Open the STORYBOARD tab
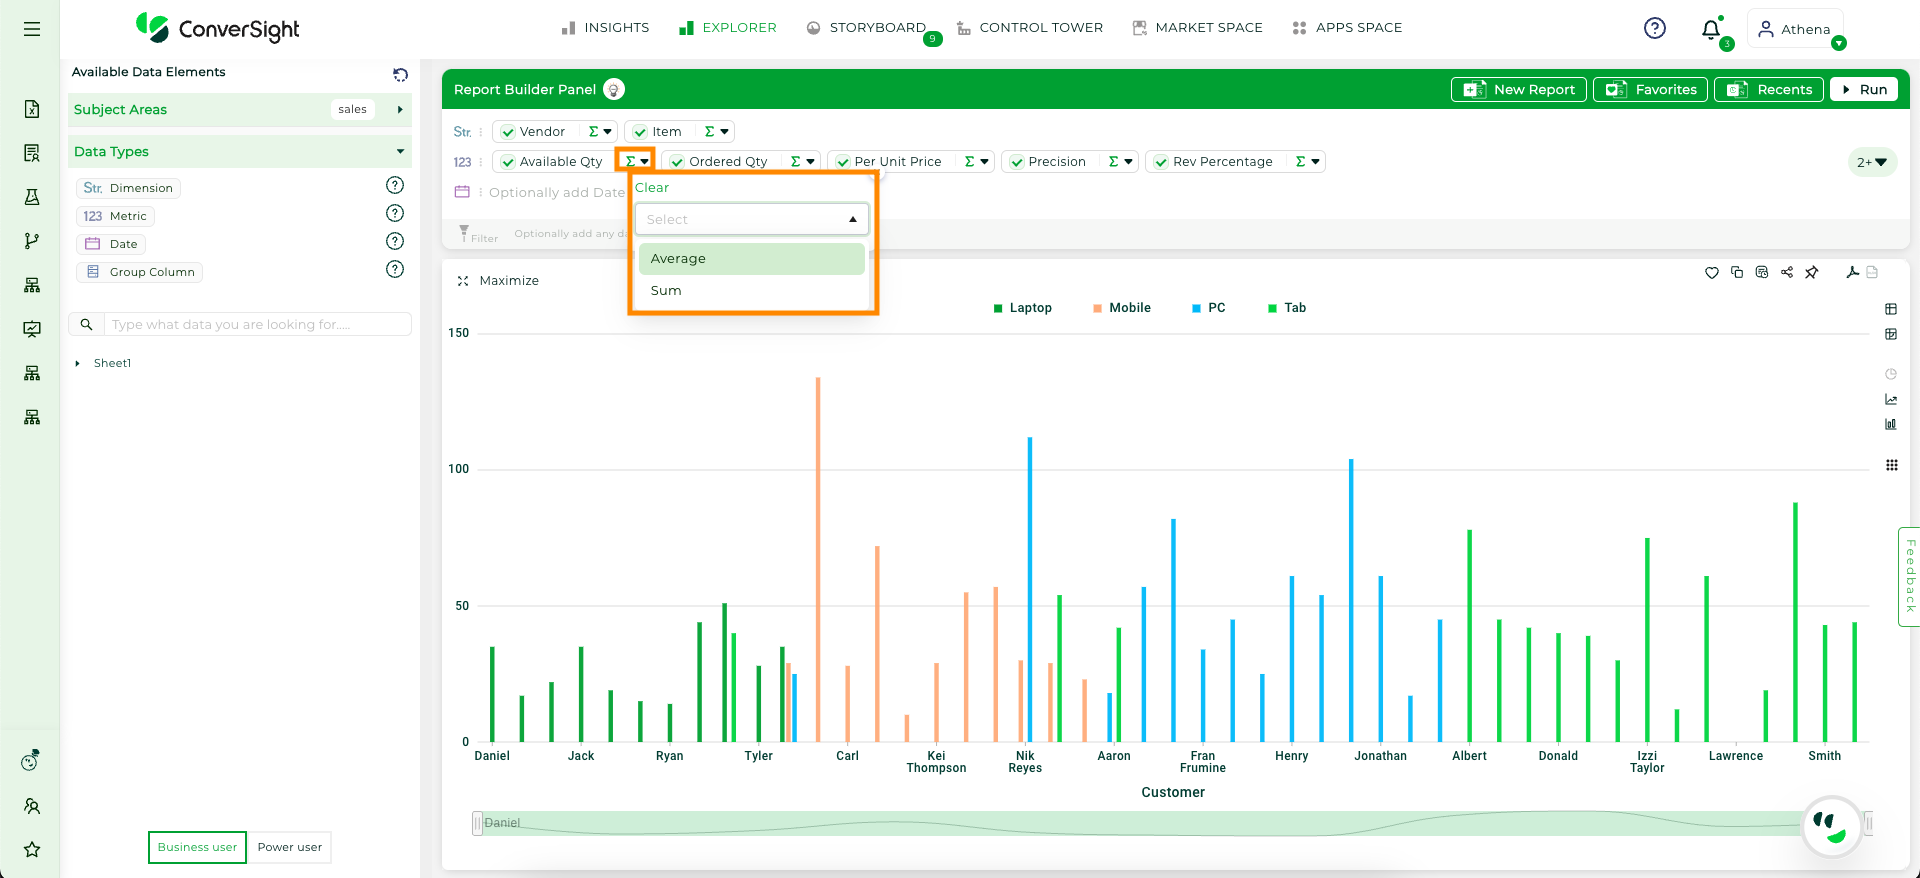The width and height of the screenshot is (1920, 878). tap(867, 28)
